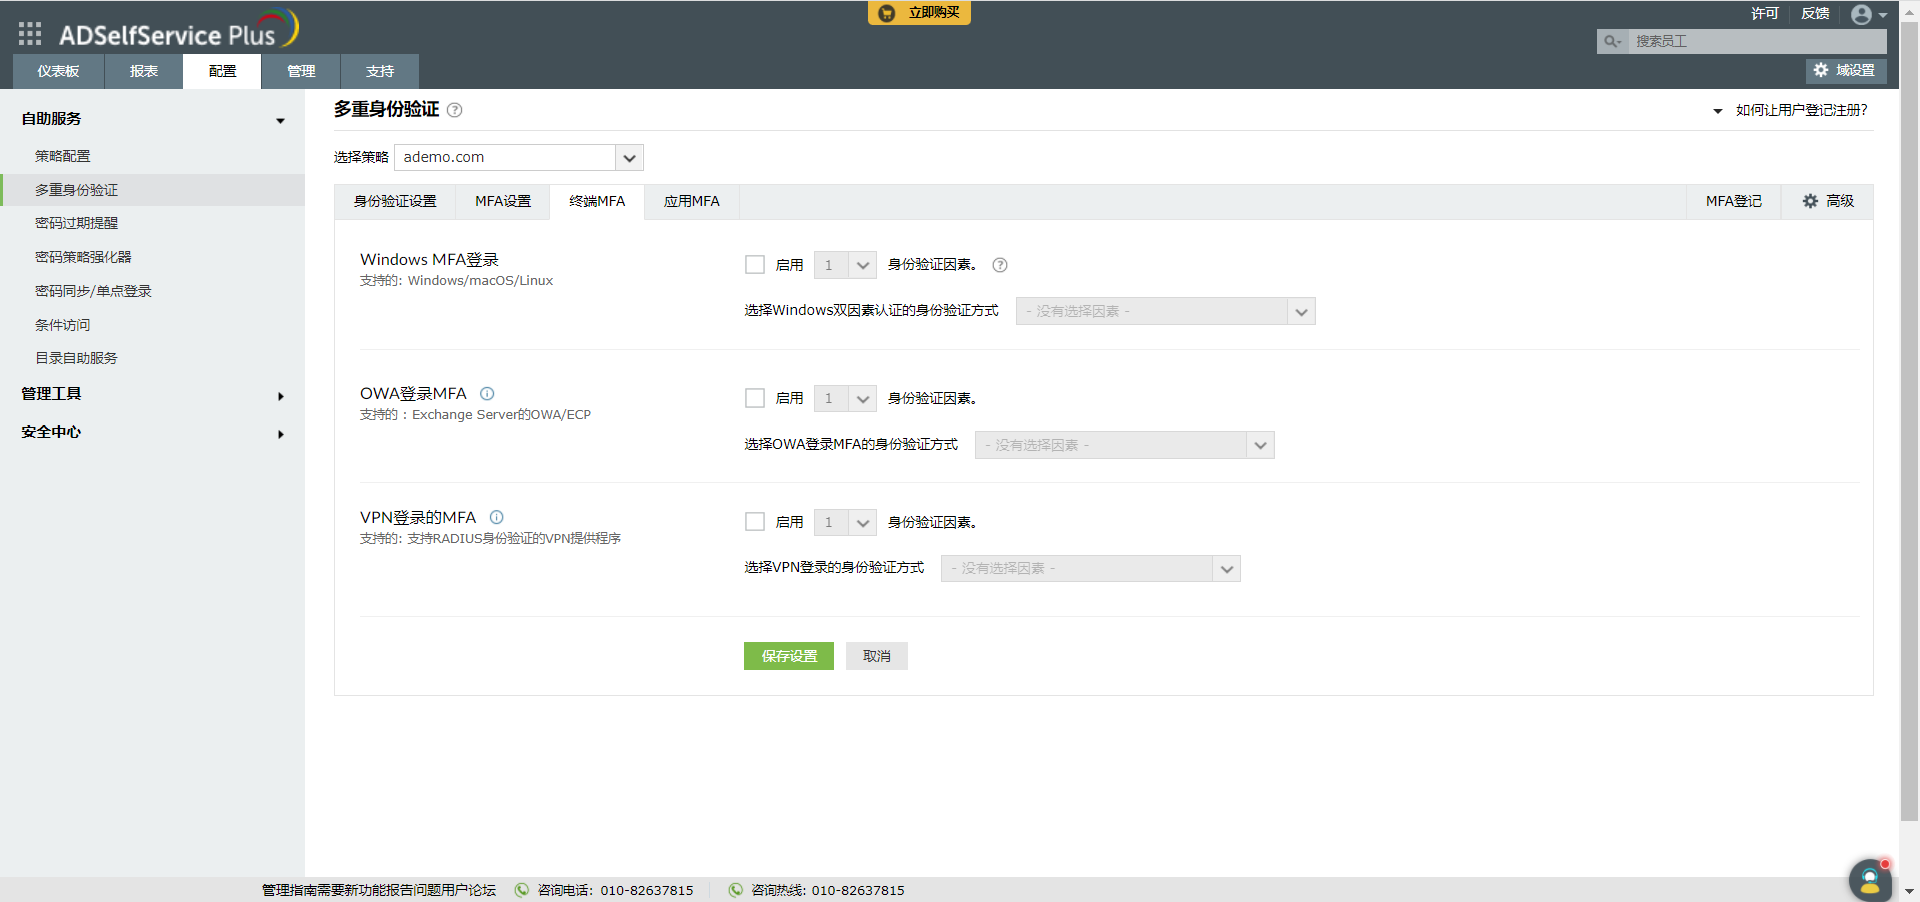Click the employee search magnifier icon
This screenshot has height=902, width=1920.
point(1611,41)
